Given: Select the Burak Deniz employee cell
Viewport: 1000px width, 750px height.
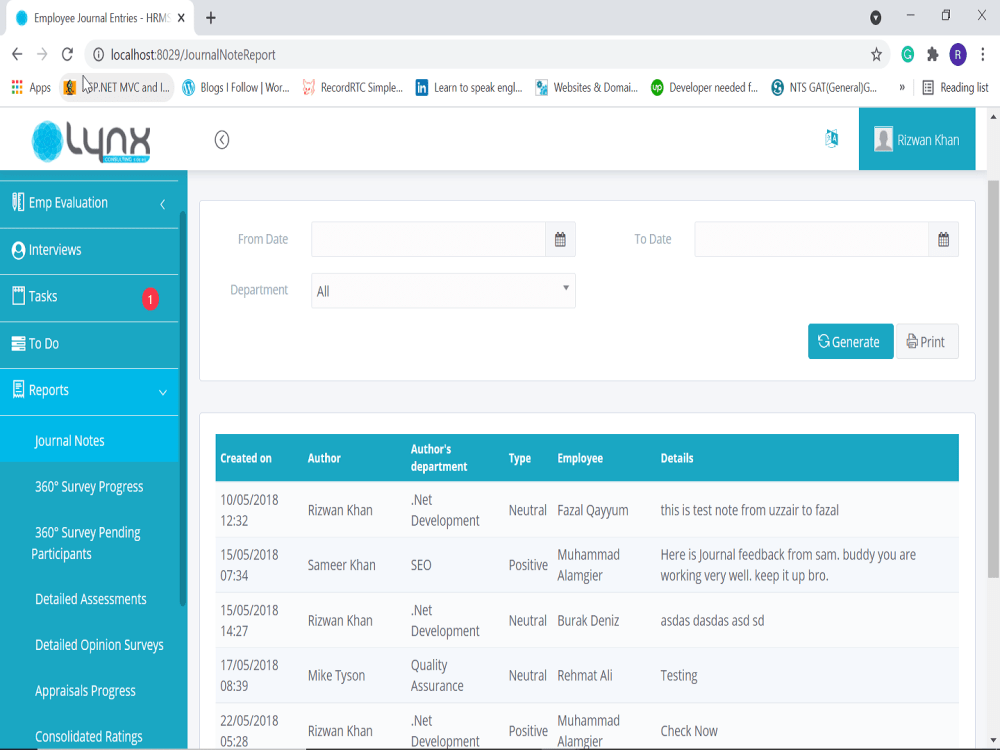Looking at the screenshot, I should [588, 621].
